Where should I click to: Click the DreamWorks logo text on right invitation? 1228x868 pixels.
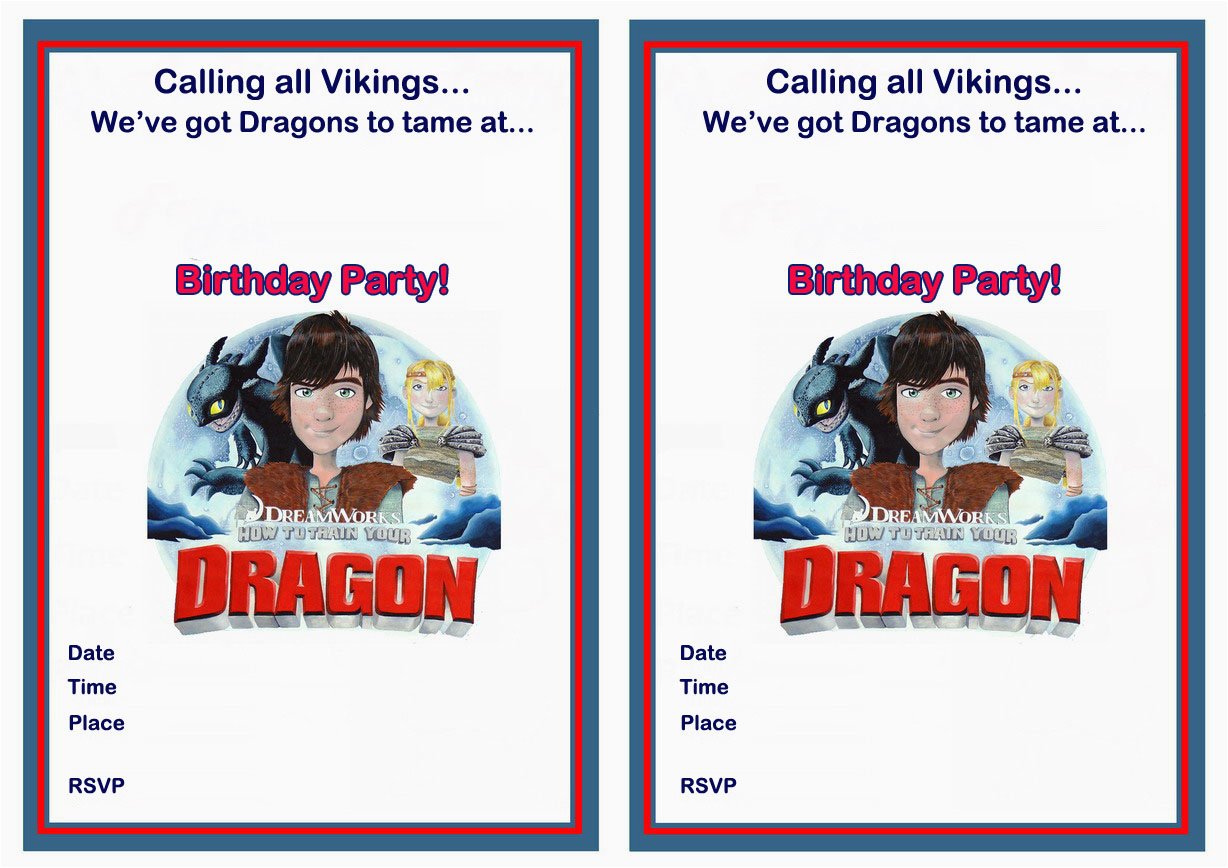tap(931, 515)
